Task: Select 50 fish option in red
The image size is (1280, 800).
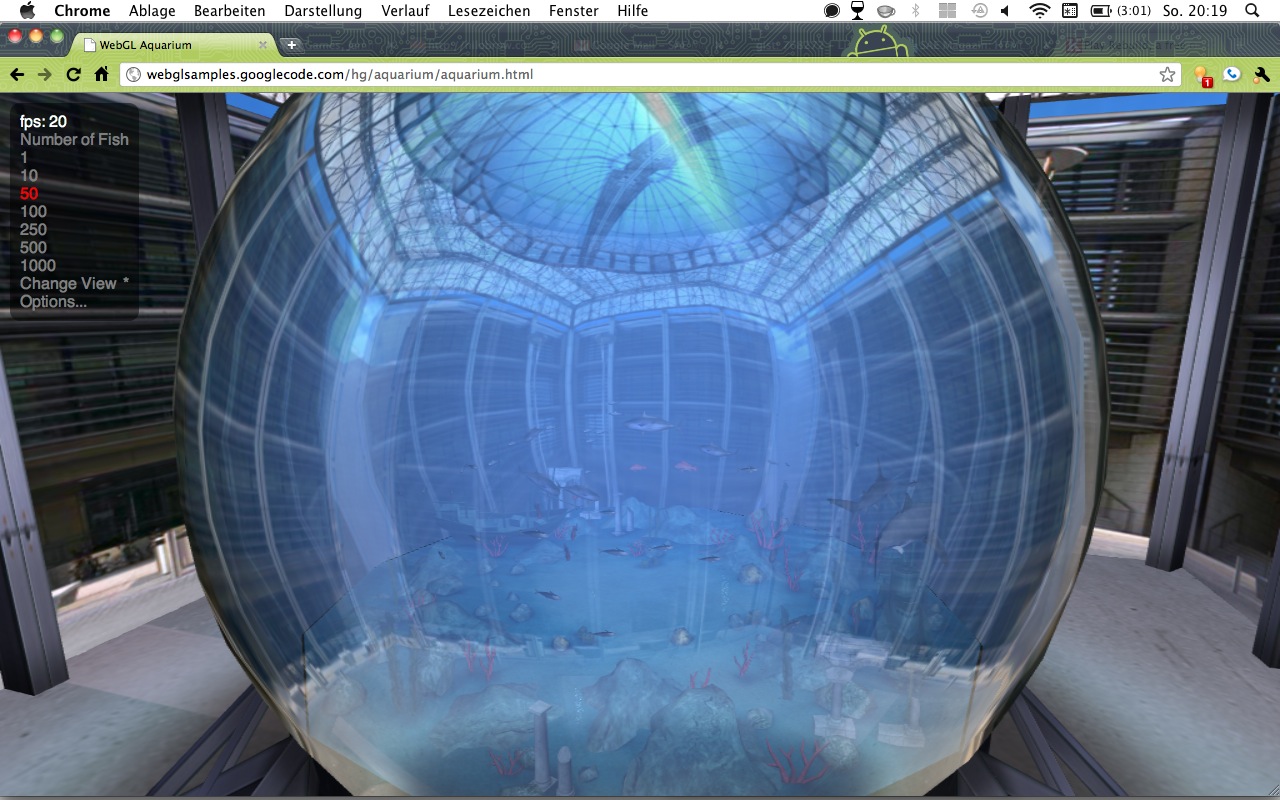Action: [29, 193]
